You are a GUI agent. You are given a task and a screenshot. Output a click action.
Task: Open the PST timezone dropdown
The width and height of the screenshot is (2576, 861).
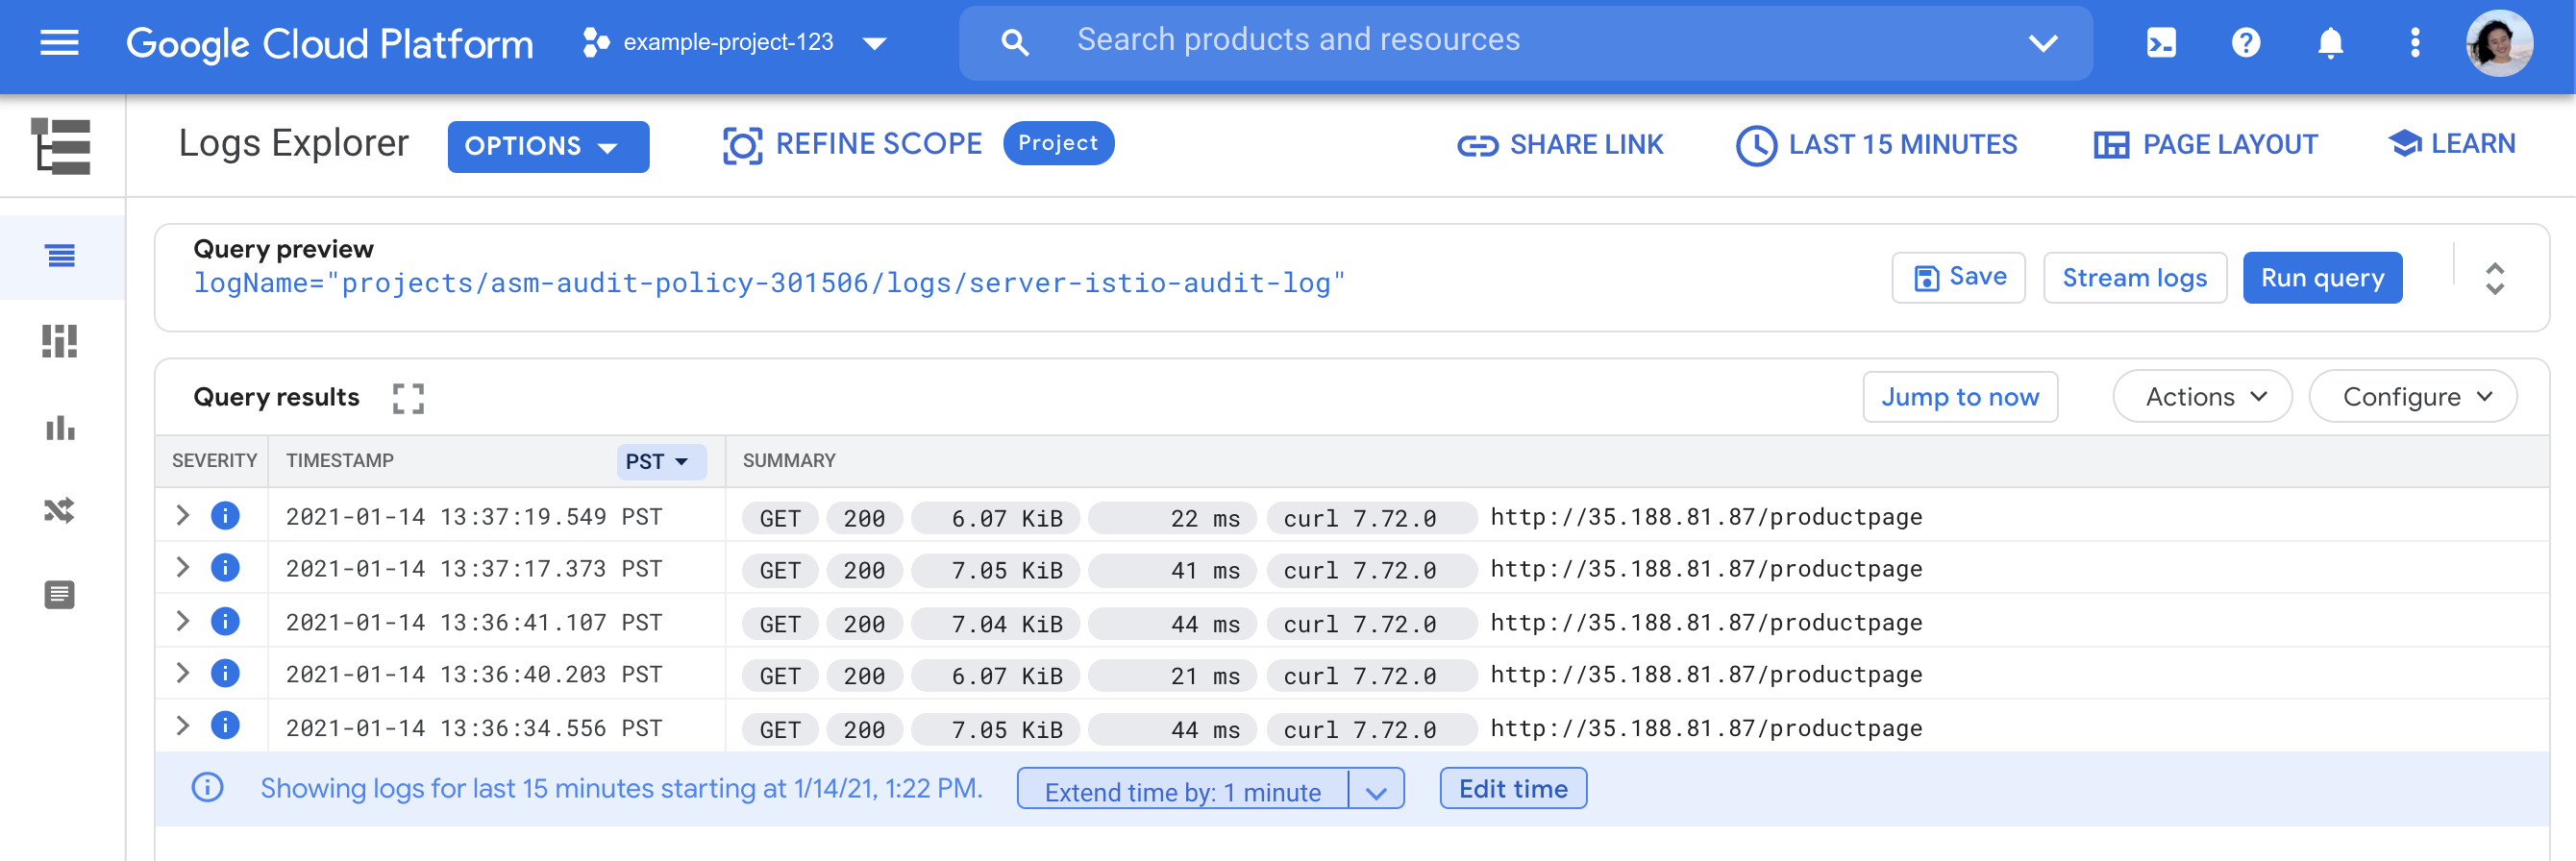coord(659,461)
